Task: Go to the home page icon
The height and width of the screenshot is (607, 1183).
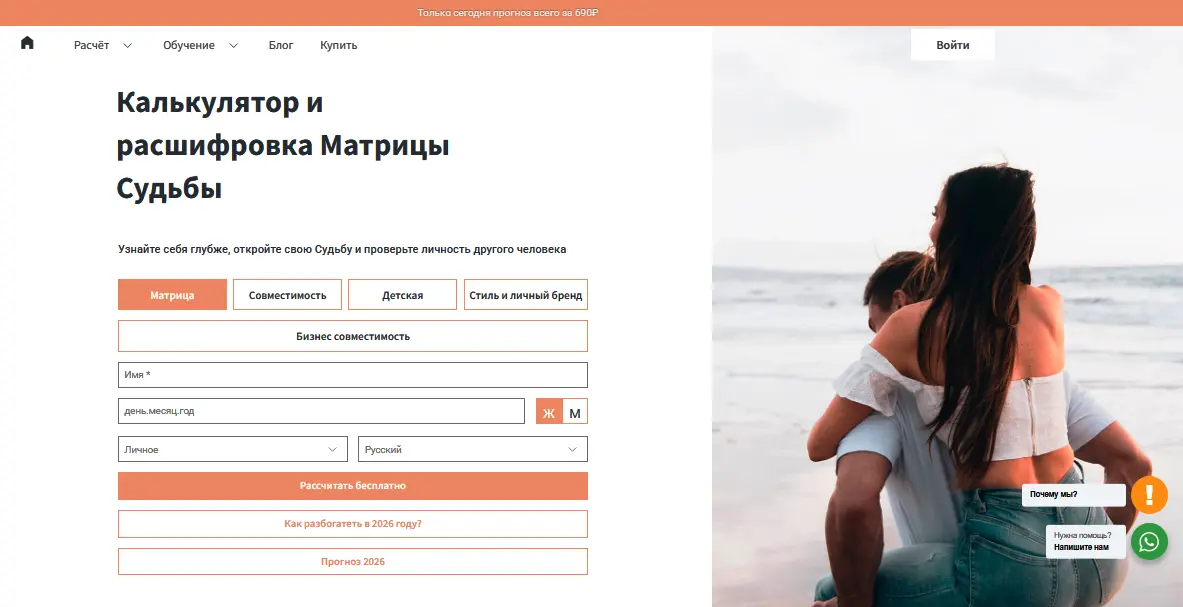Action: click(27, 43)
